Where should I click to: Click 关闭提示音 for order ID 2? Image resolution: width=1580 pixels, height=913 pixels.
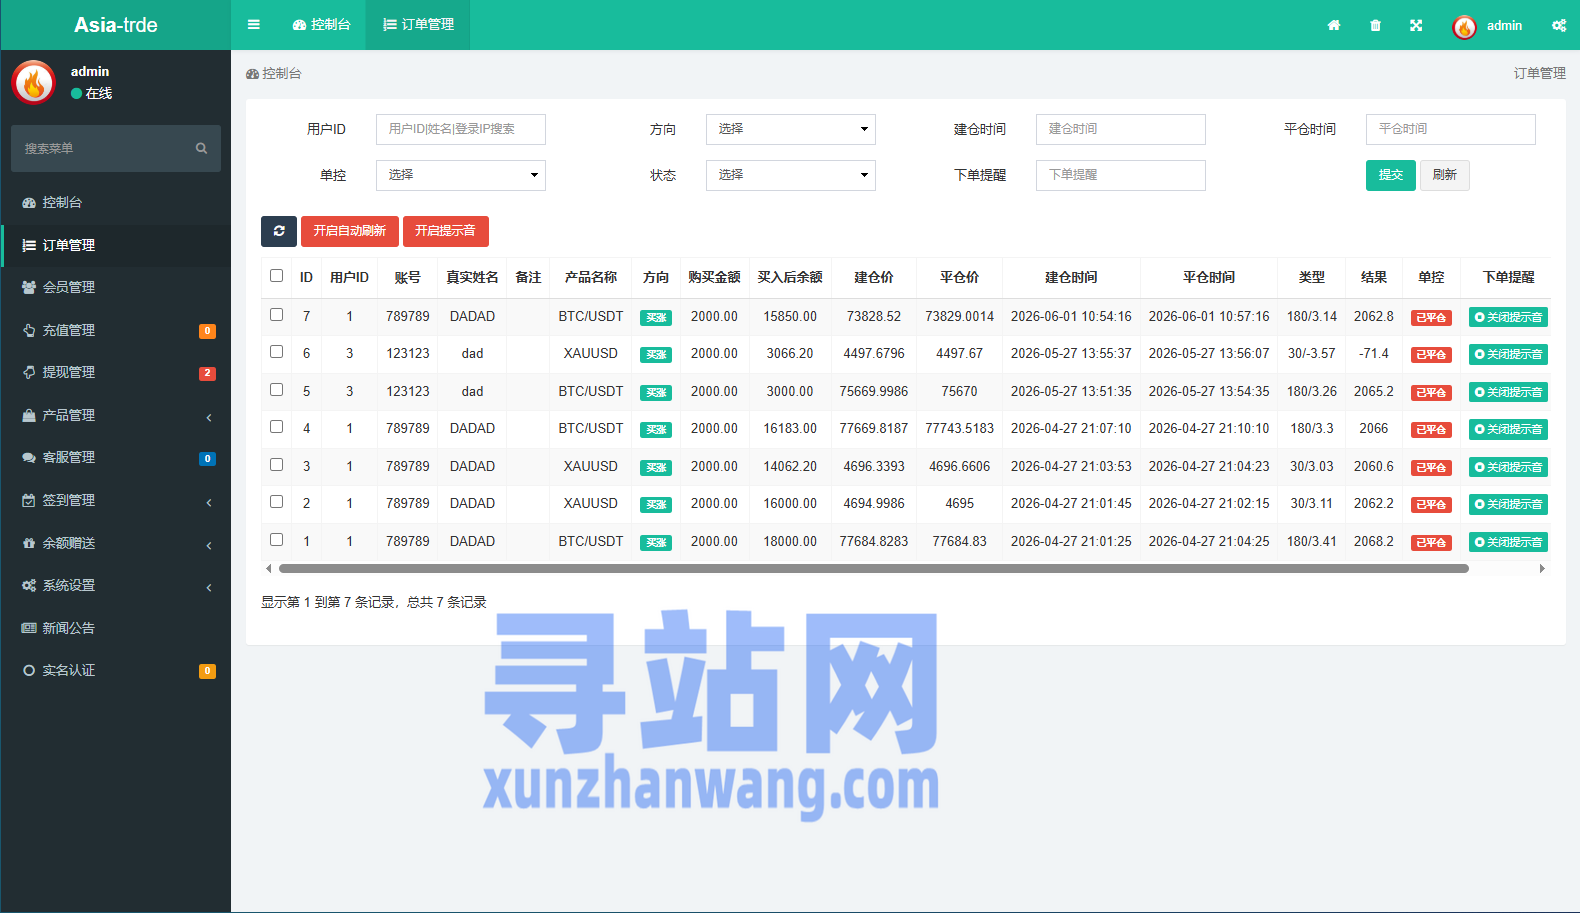click(x=1508, y=504)
